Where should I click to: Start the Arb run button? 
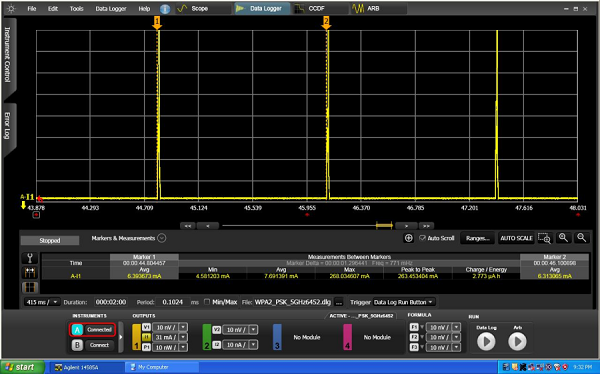(x=517, y=341)
